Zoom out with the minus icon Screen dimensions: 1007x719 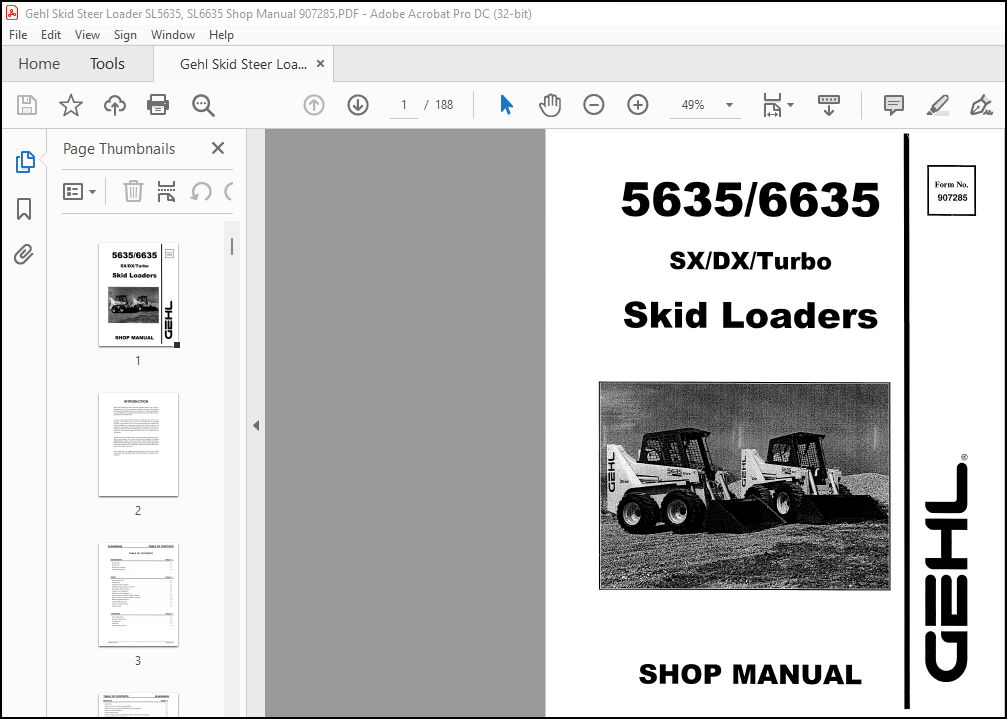(x=593, y=105)
